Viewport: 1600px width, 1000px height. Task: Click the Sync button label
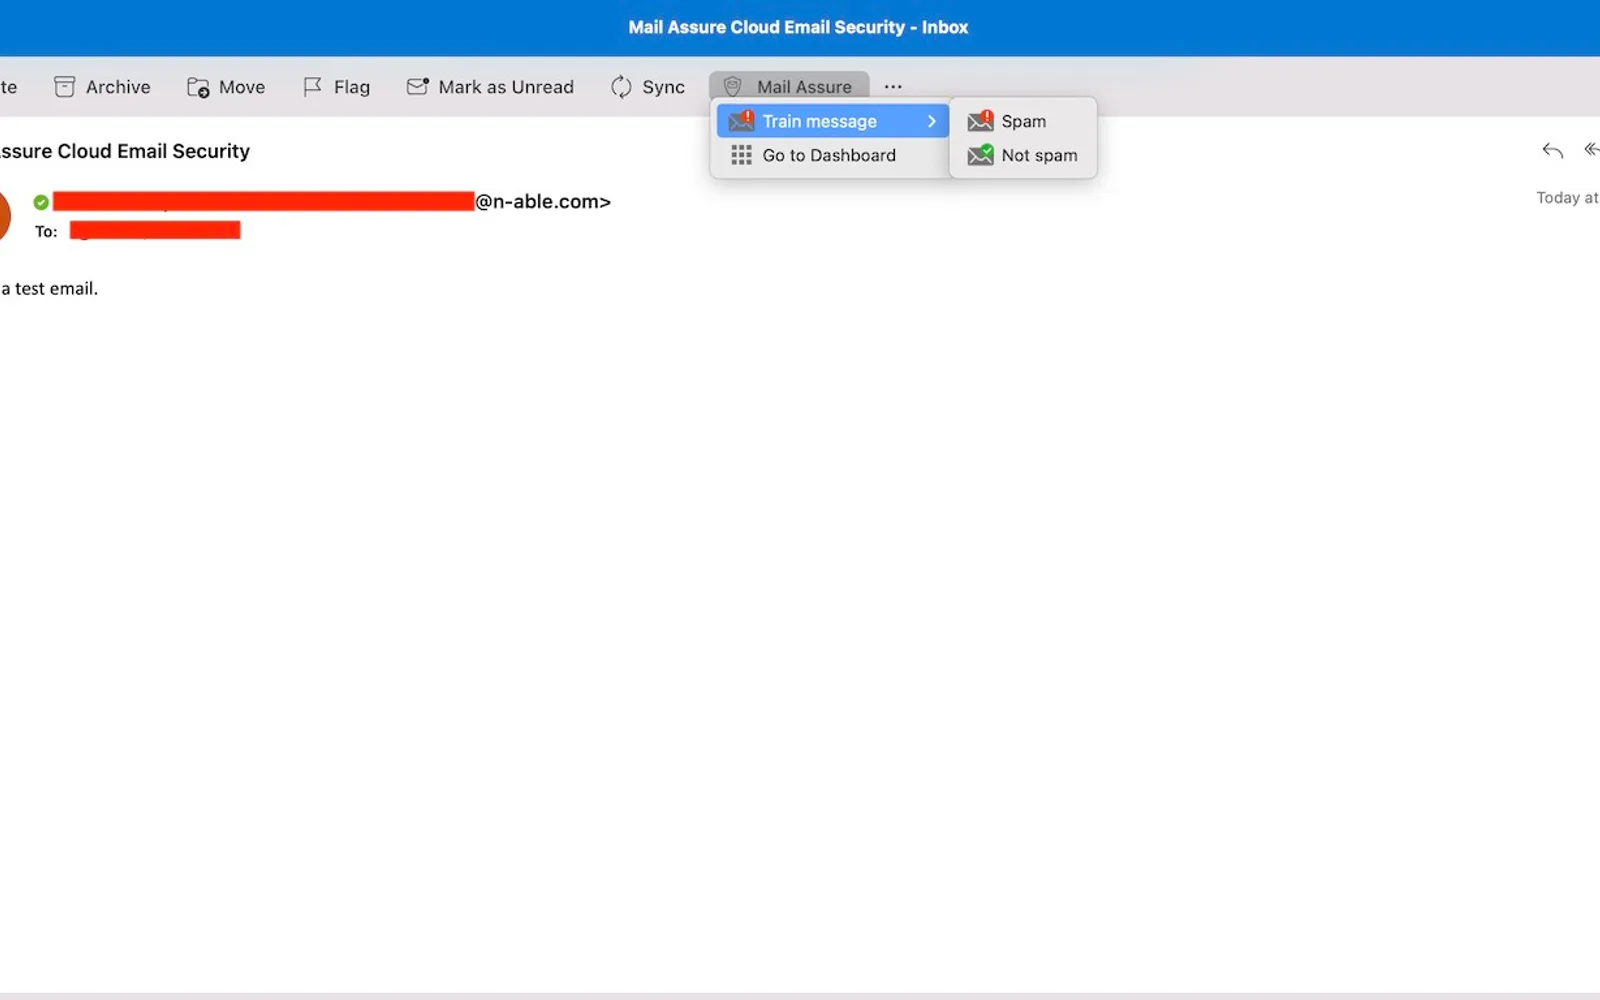(663, 87)
